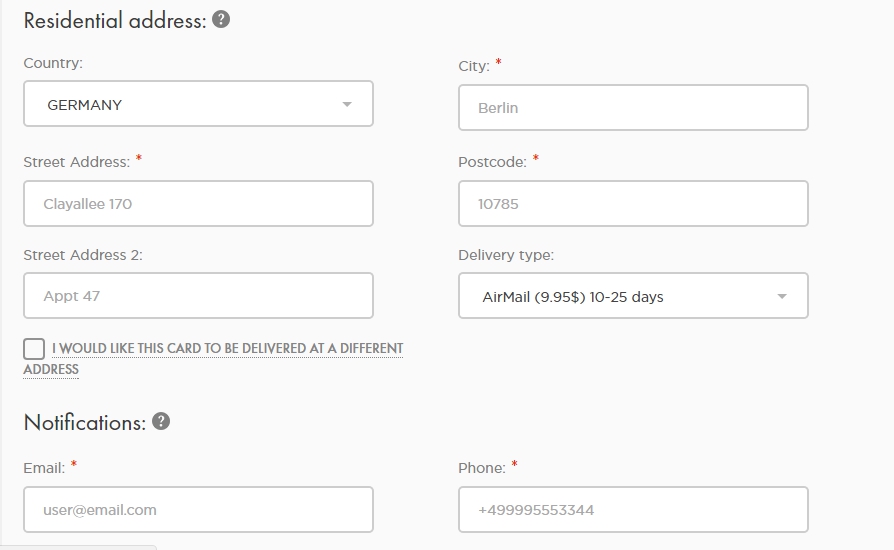Click the 'Country:' field label
Image resolution: width=894 pixels, height=550 pixels.
pyautogui.click(x=53, y=63)
